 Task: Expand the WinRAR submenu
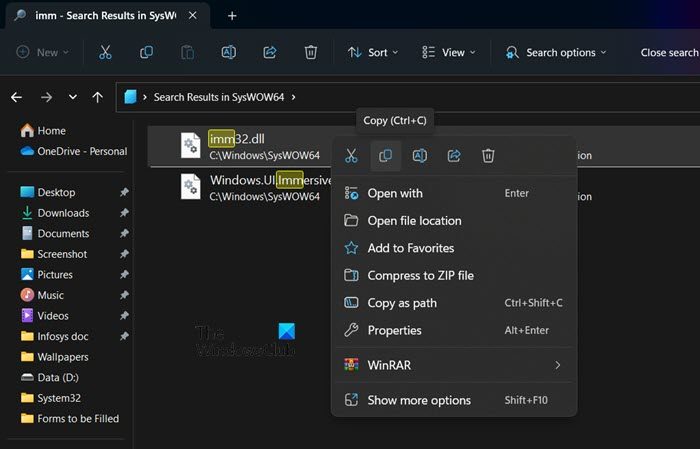(454, 365)
